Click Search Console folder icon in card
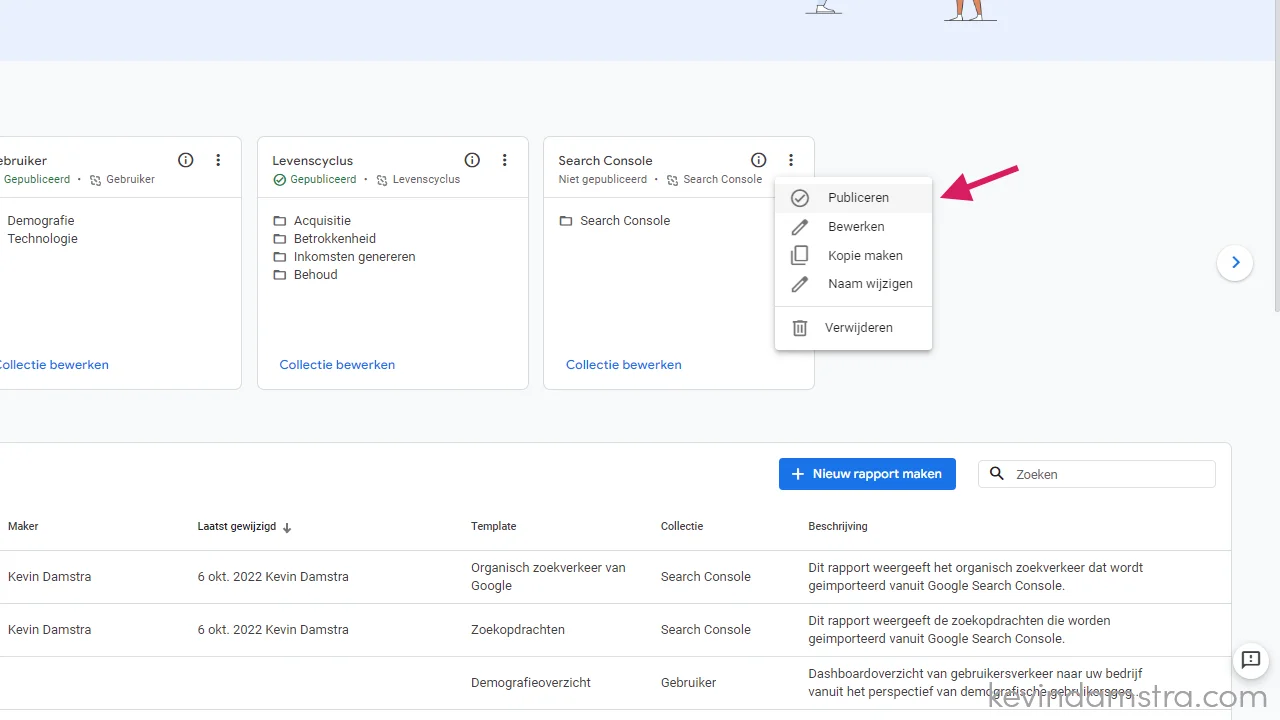This screenshot has width=1280, height=720. click(566, 221)
